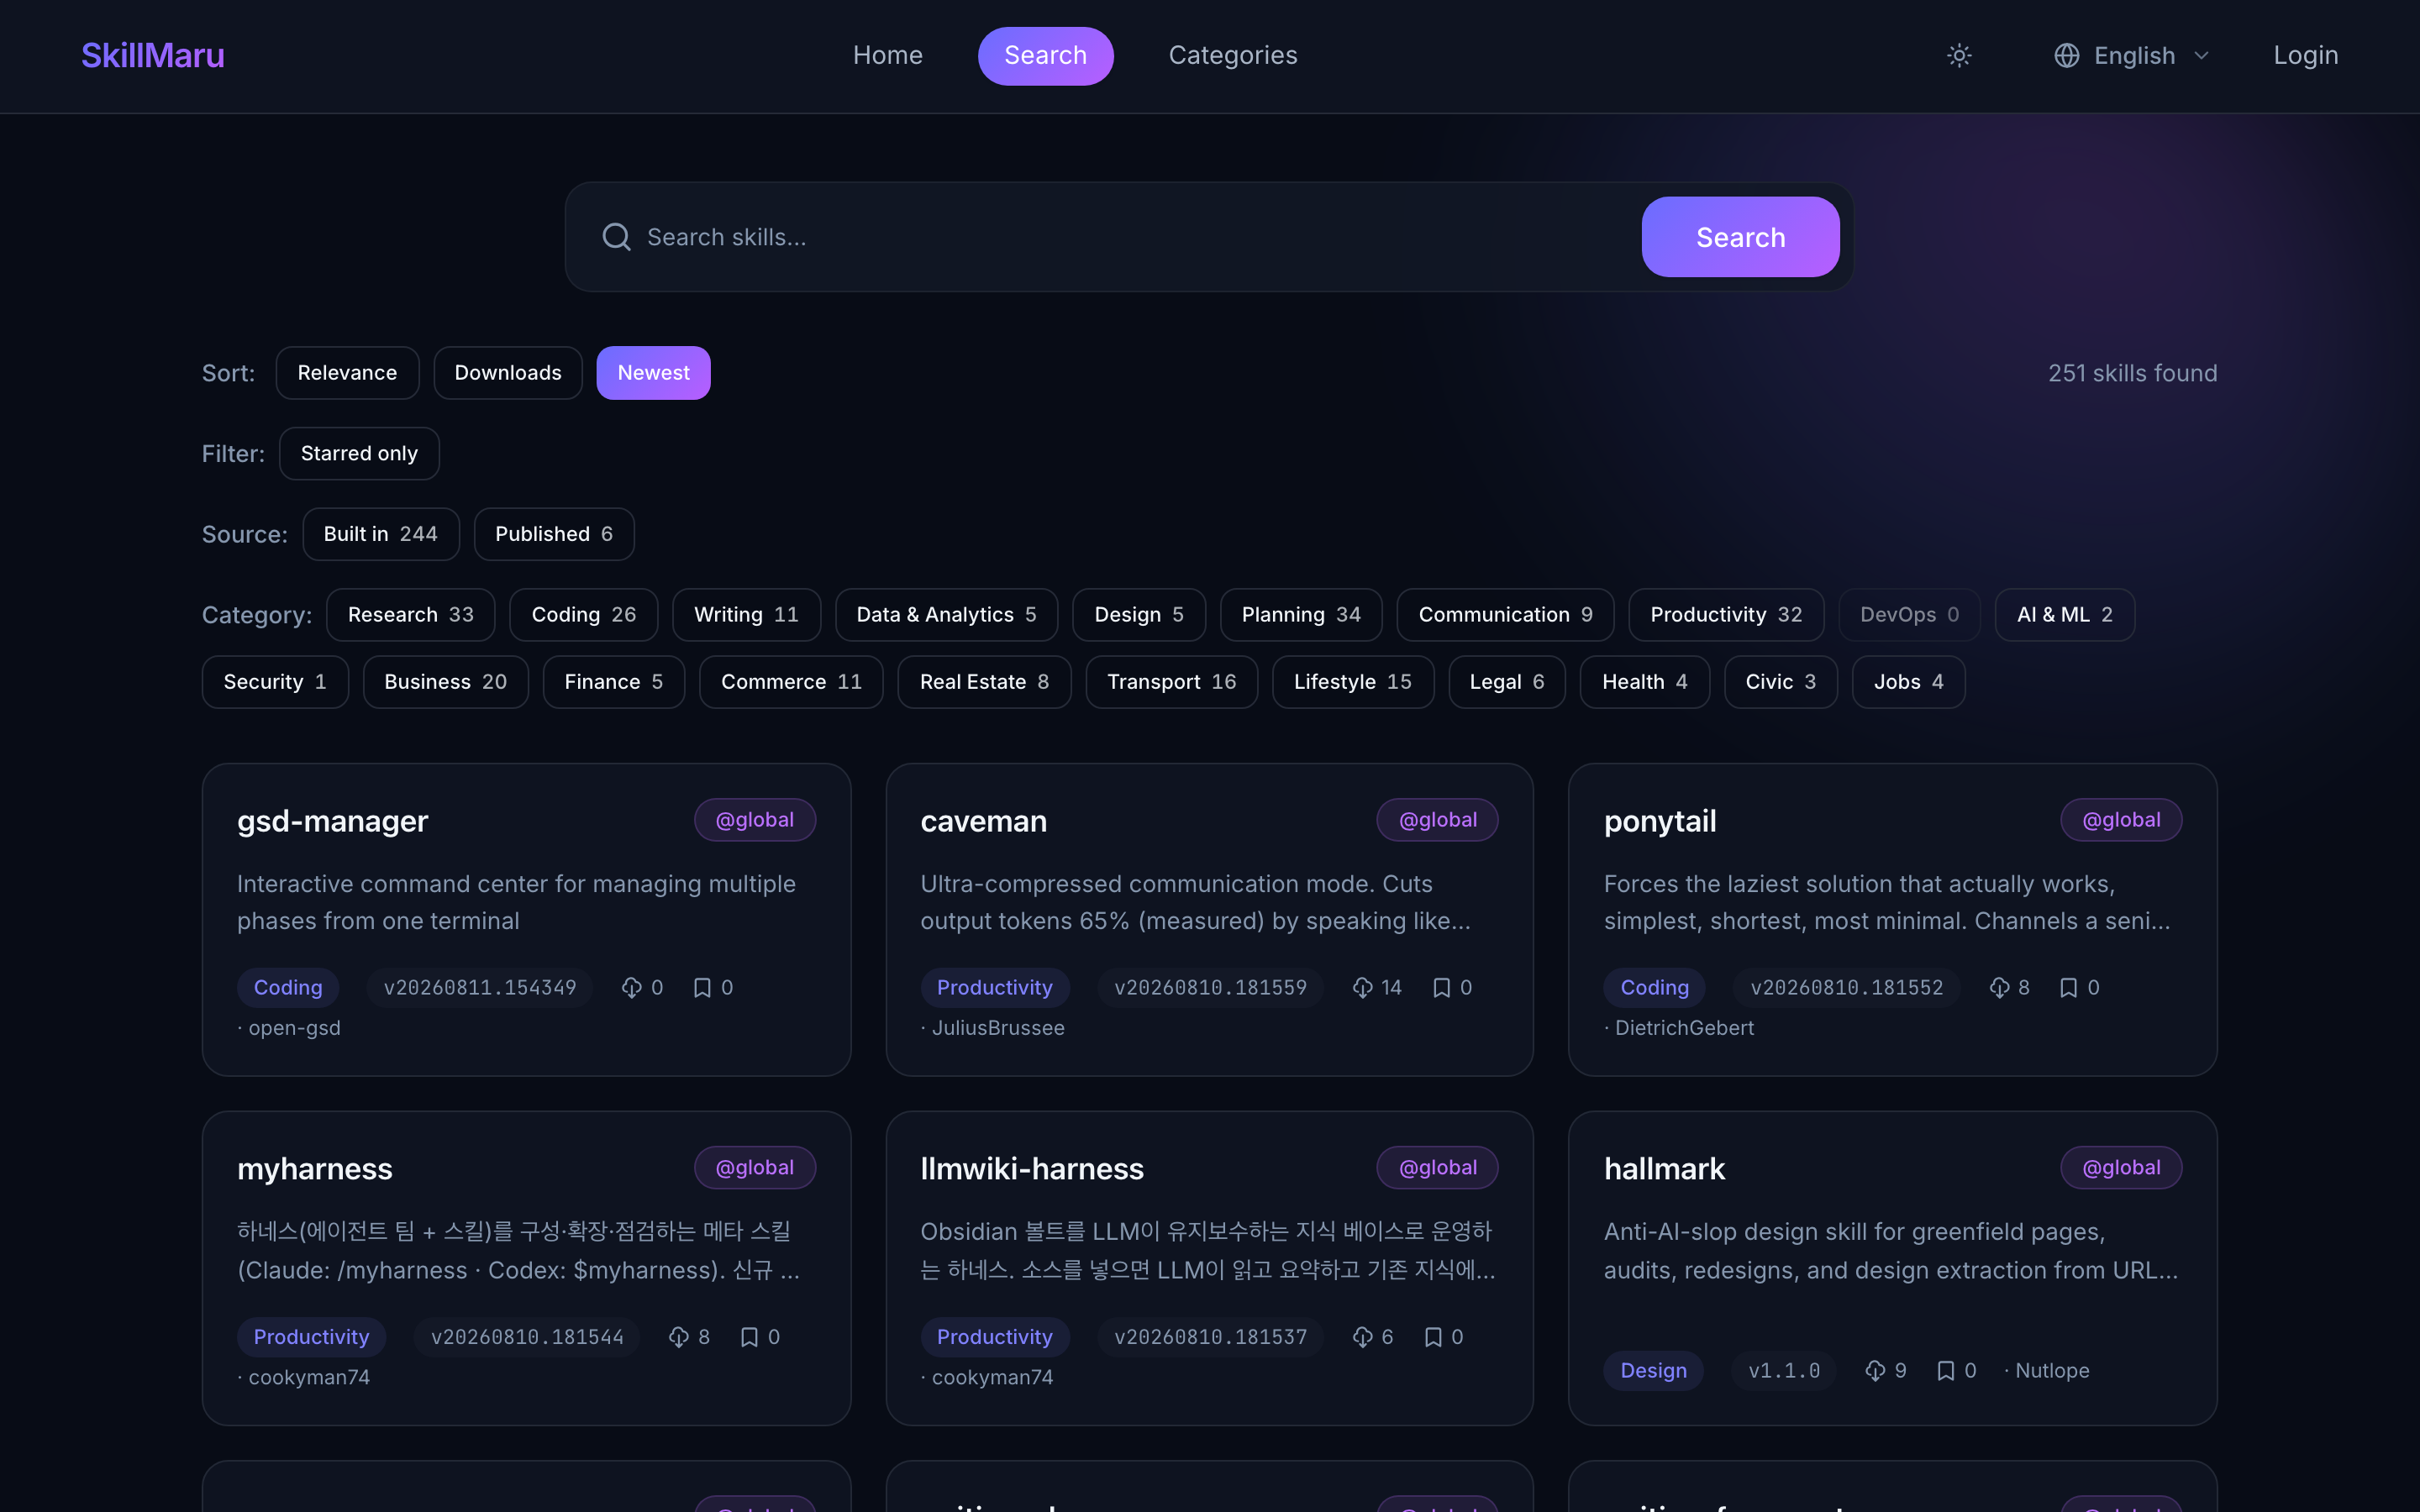Enable the Starred only filter
Screen dimensions: 2420x1512
pos(359,454)
